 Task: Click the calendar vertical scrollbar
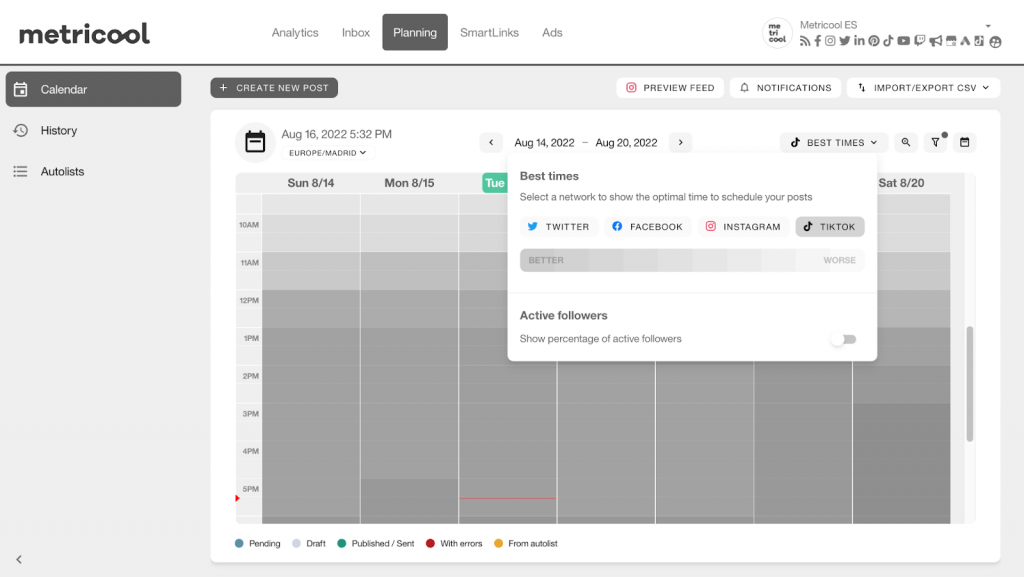970,384
